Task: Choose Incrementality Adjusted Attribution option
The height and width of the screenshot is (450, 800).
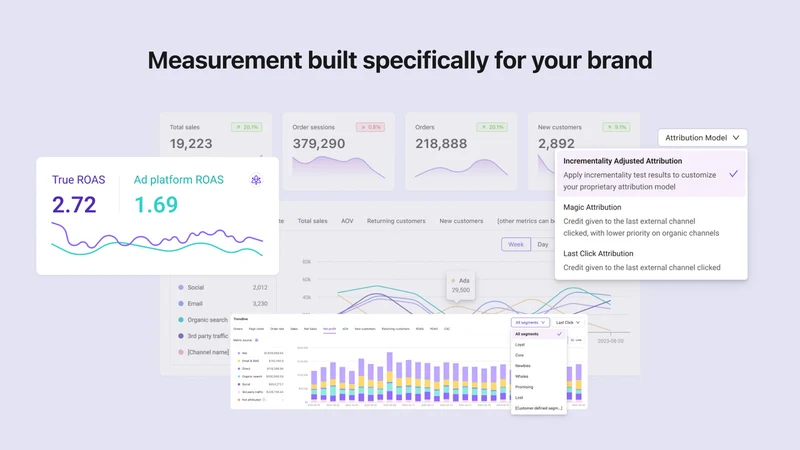Action: pos(651,173)
